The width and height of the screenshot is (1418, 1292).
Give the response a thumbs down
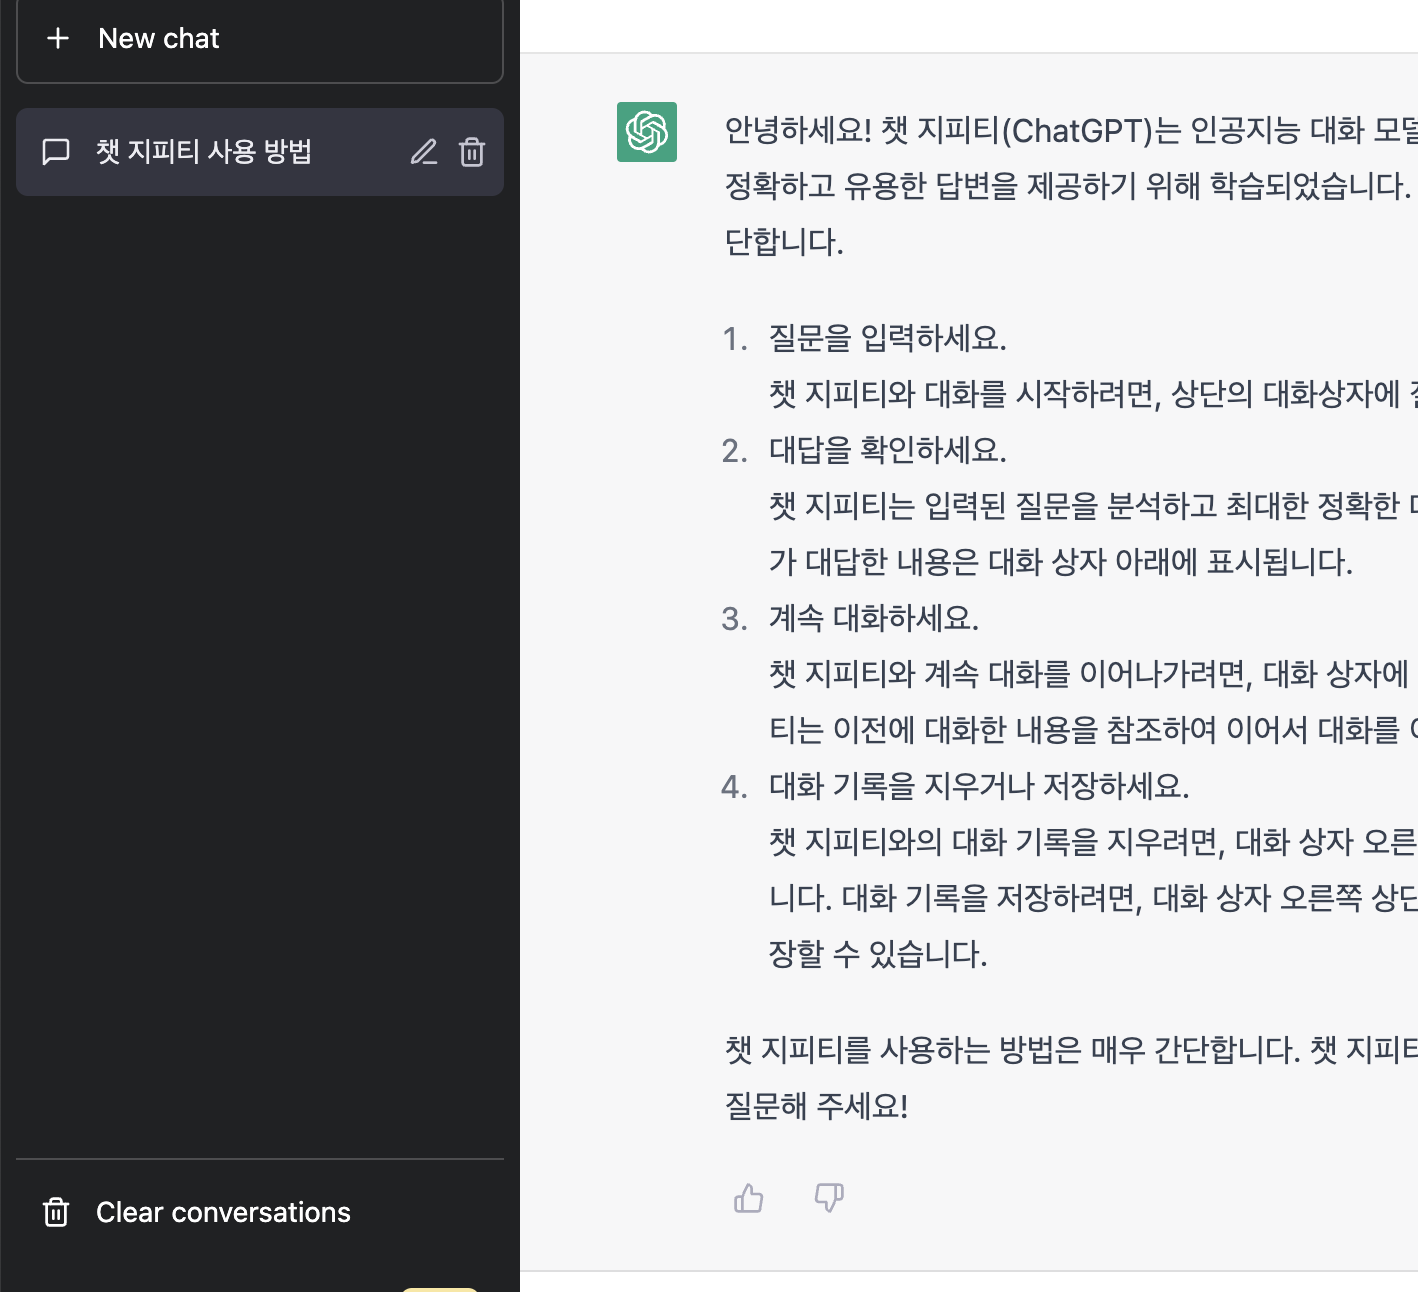(829, 1198)
